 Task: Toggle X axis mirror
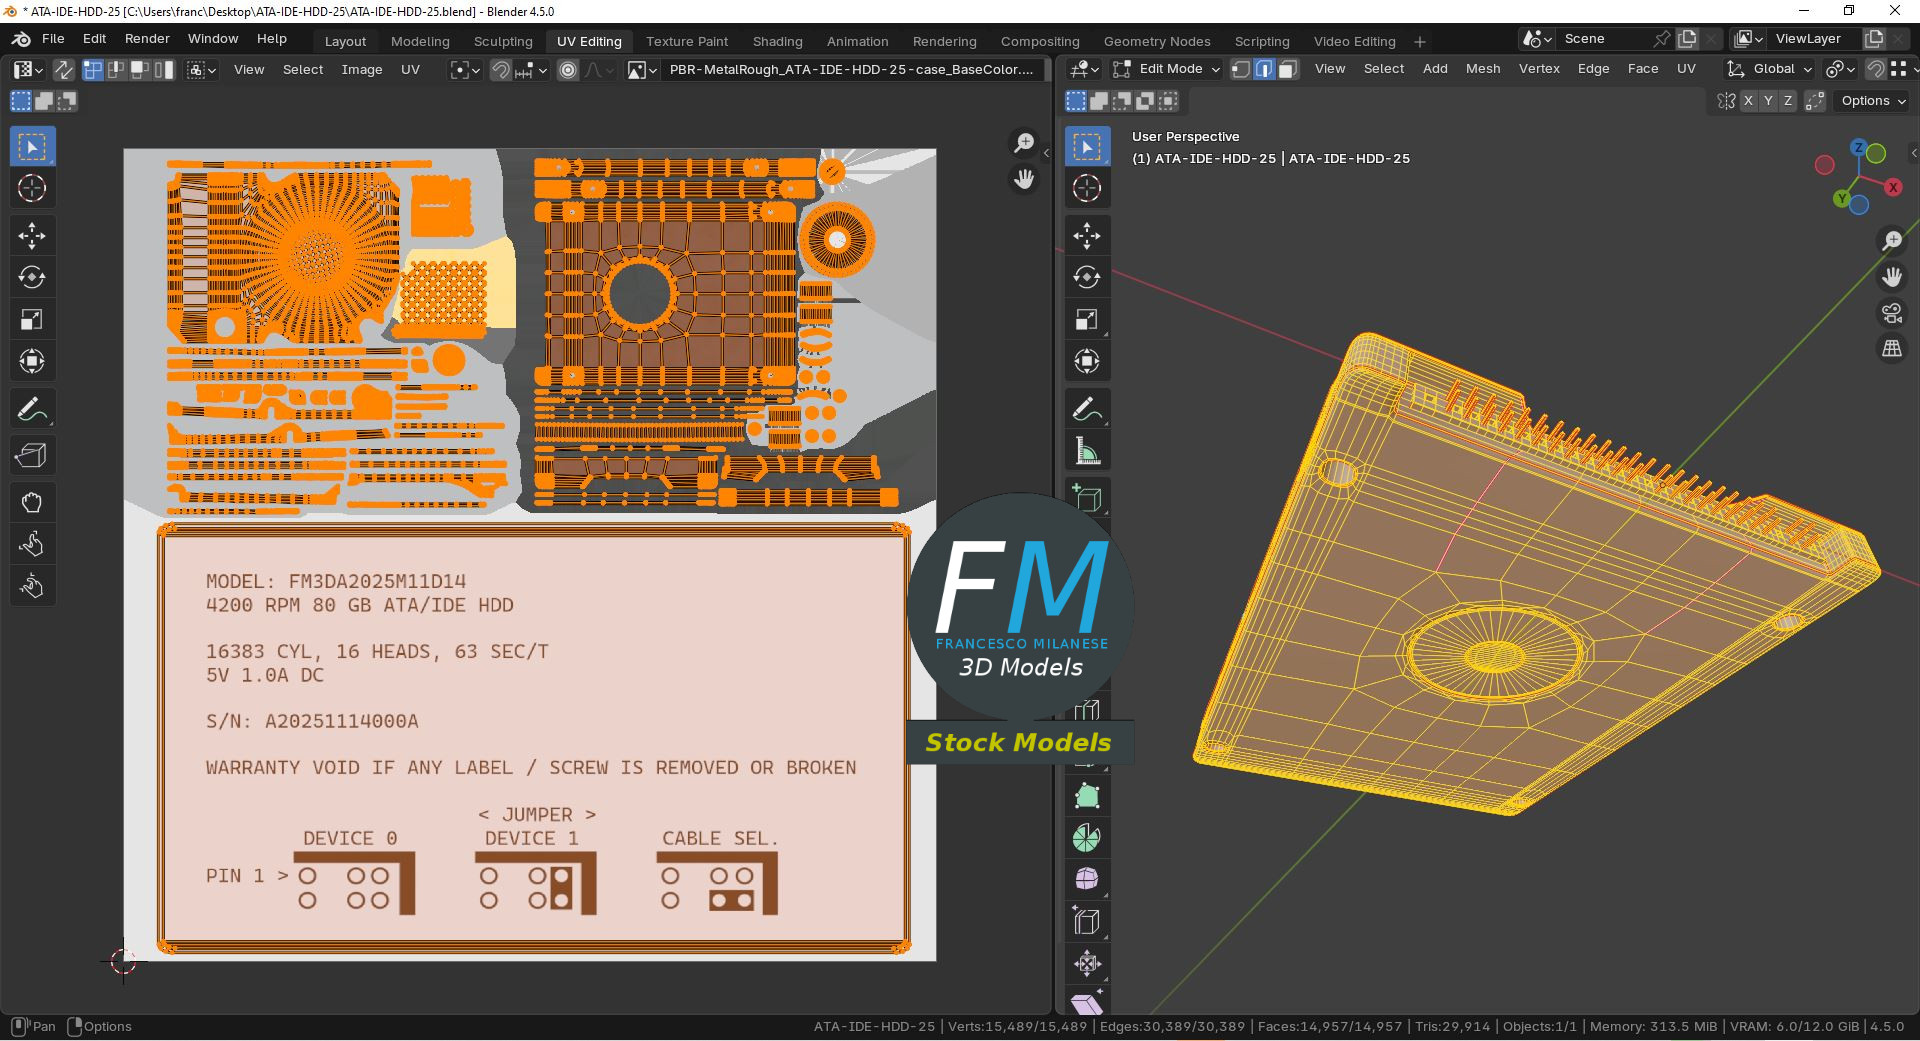pyautogui.click(x=1748, y=101)
